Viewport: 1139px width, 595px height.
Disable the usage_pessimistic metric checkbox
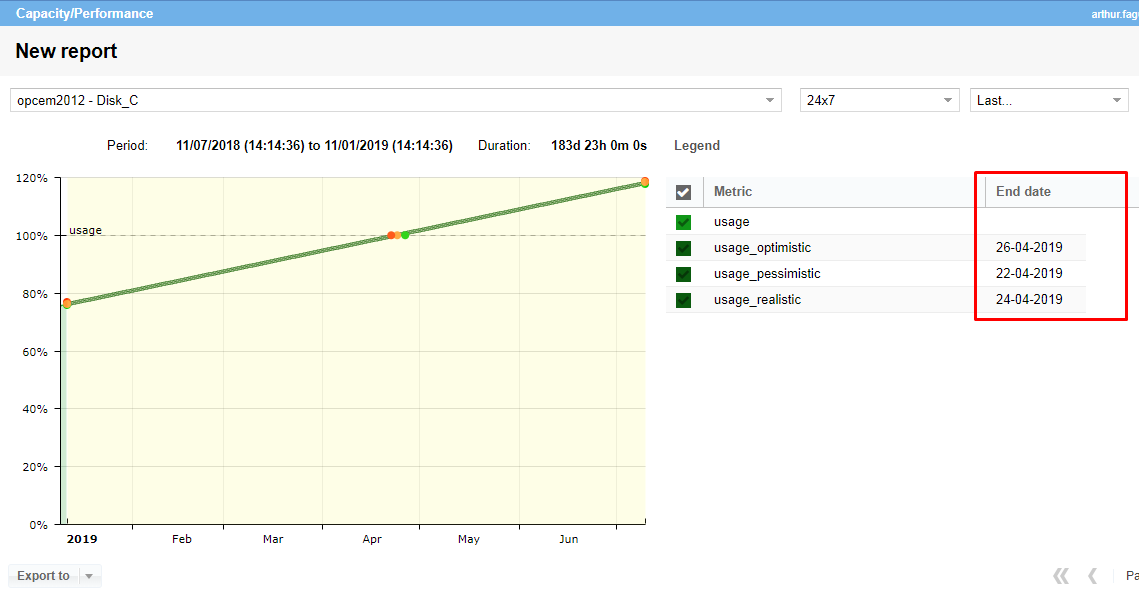[x=684, y=274]
